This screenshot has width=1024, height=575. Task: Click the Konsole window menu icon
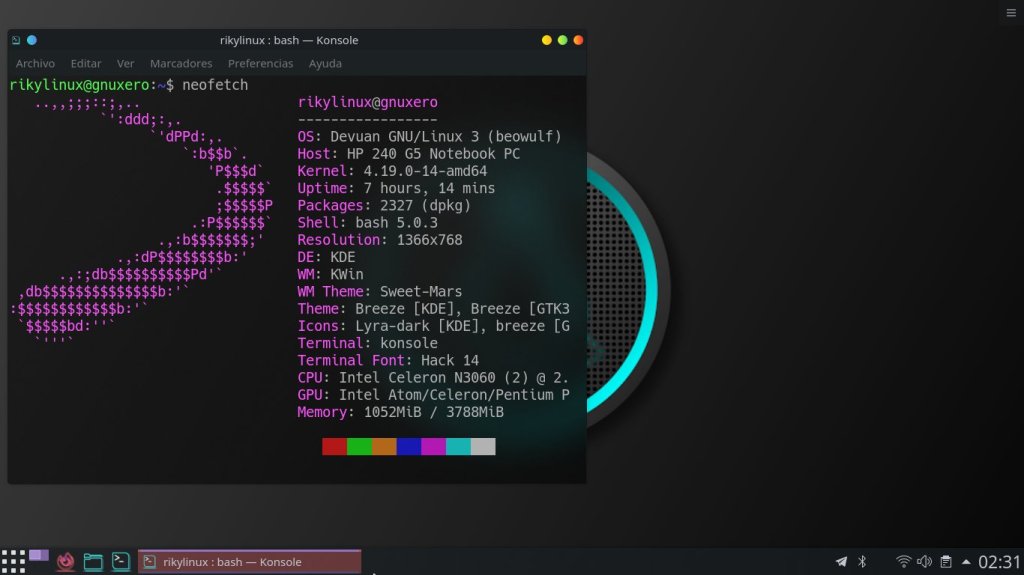tap(16, 40)
